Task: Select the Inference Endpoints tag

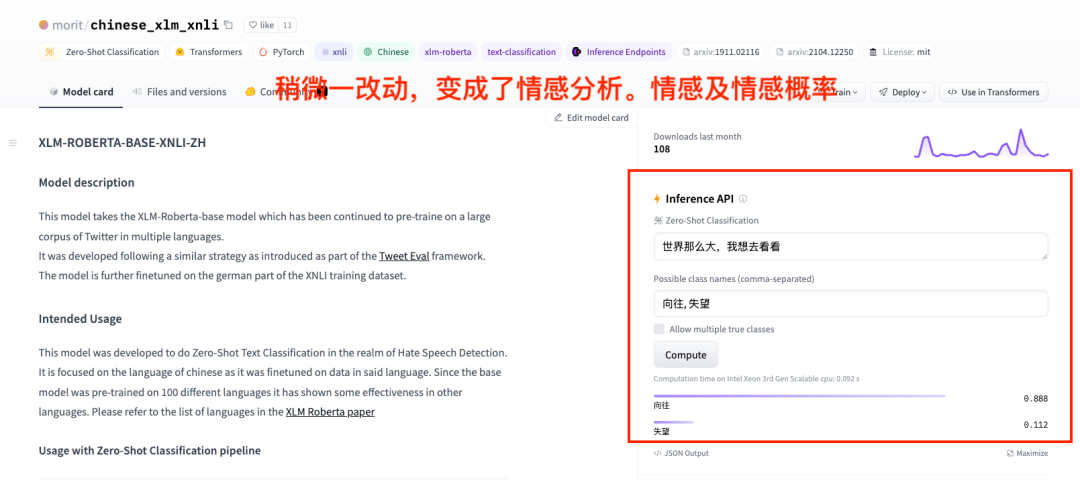Action: tap(619, 52)
